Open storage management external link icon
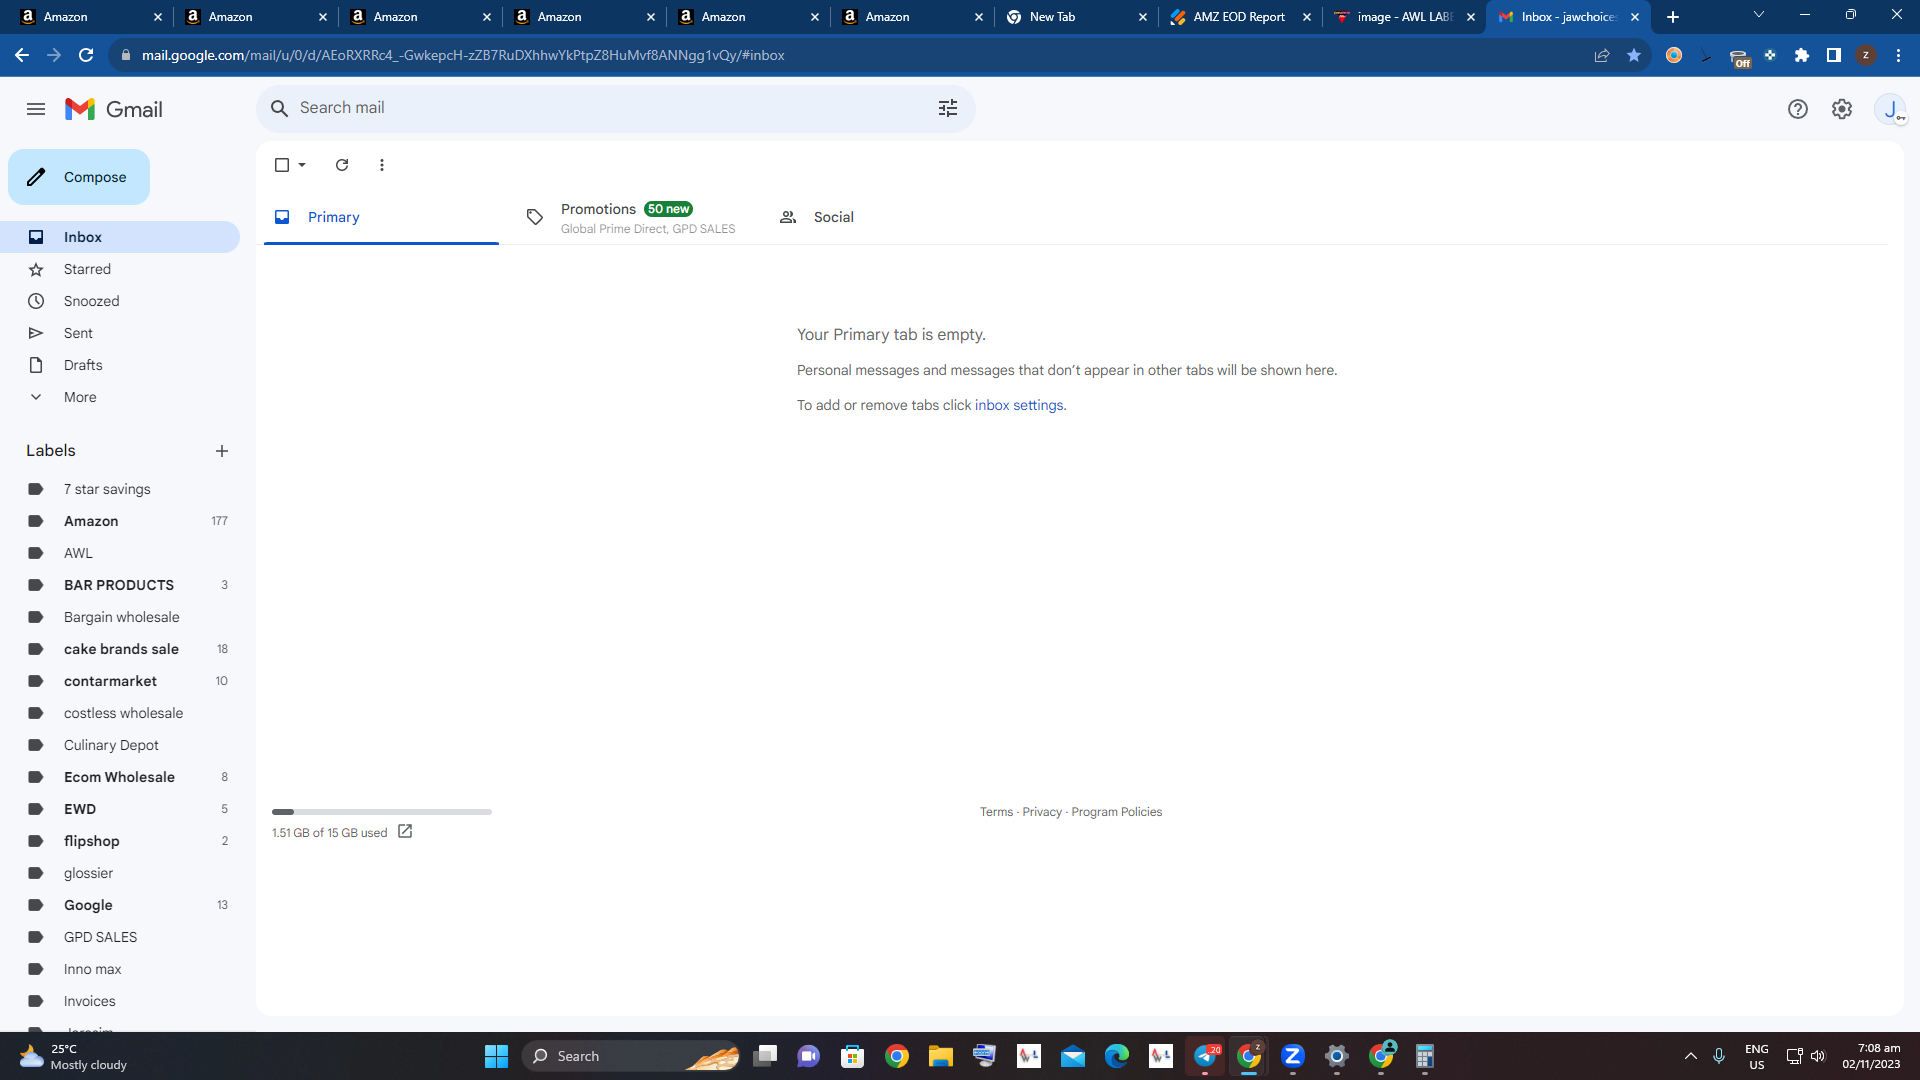Image resolution: width=1920 pixels, height=1080 pixels. point(405,832)
